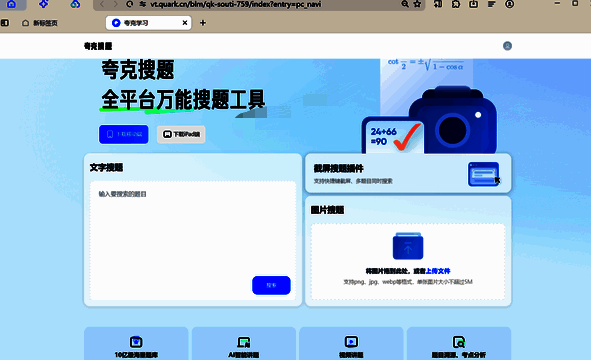Screen dimensions: 591x360
Task: Click the screenshot tool icon left of extensions
Action: click(438, 4)
